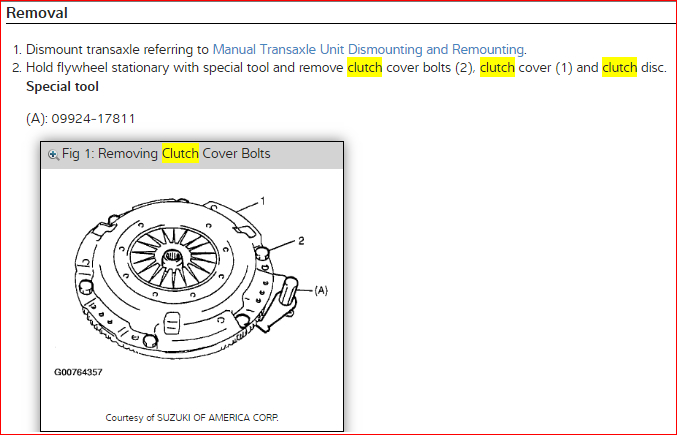
Task: Click the (A) callout label in the diagram
Action: coord(321,290)
